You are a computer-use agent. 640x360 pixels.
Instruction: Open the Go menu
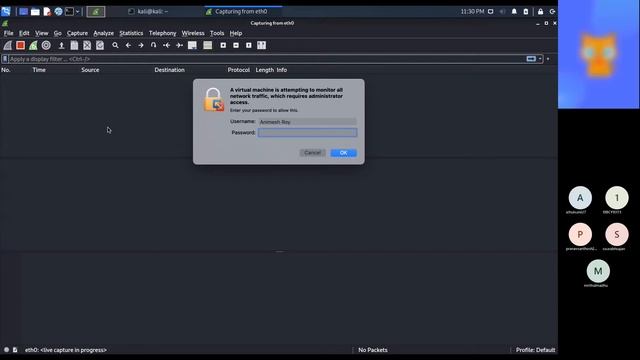(58, 33)
